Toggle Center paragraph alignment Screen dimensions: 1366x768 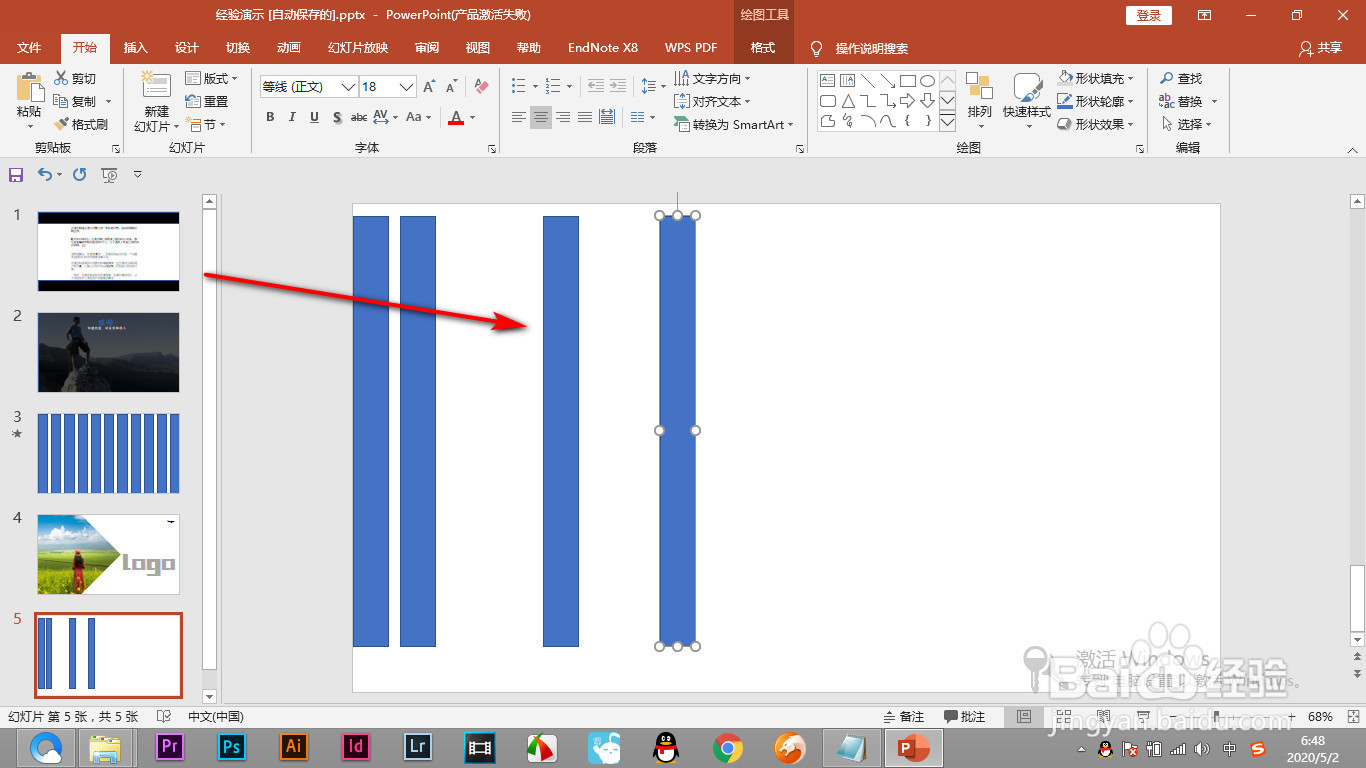click(x=540, y=117)
